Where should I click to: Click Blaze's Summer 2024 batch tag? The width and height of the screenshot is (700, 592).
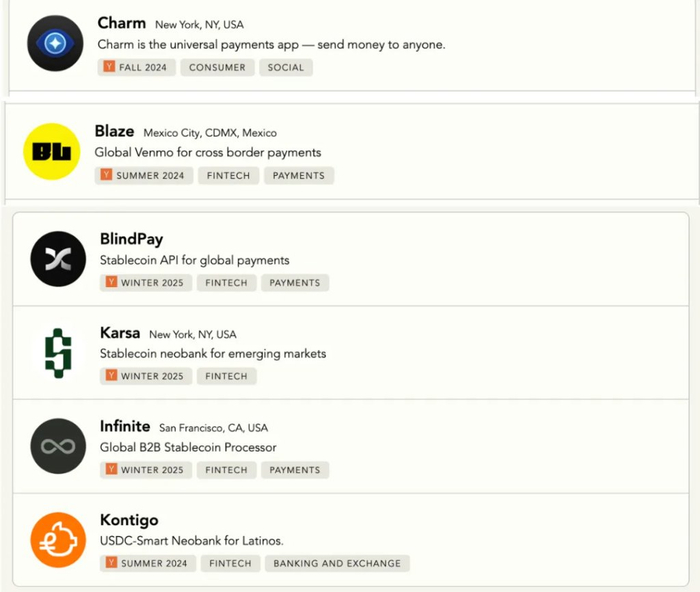click(141, 175)
